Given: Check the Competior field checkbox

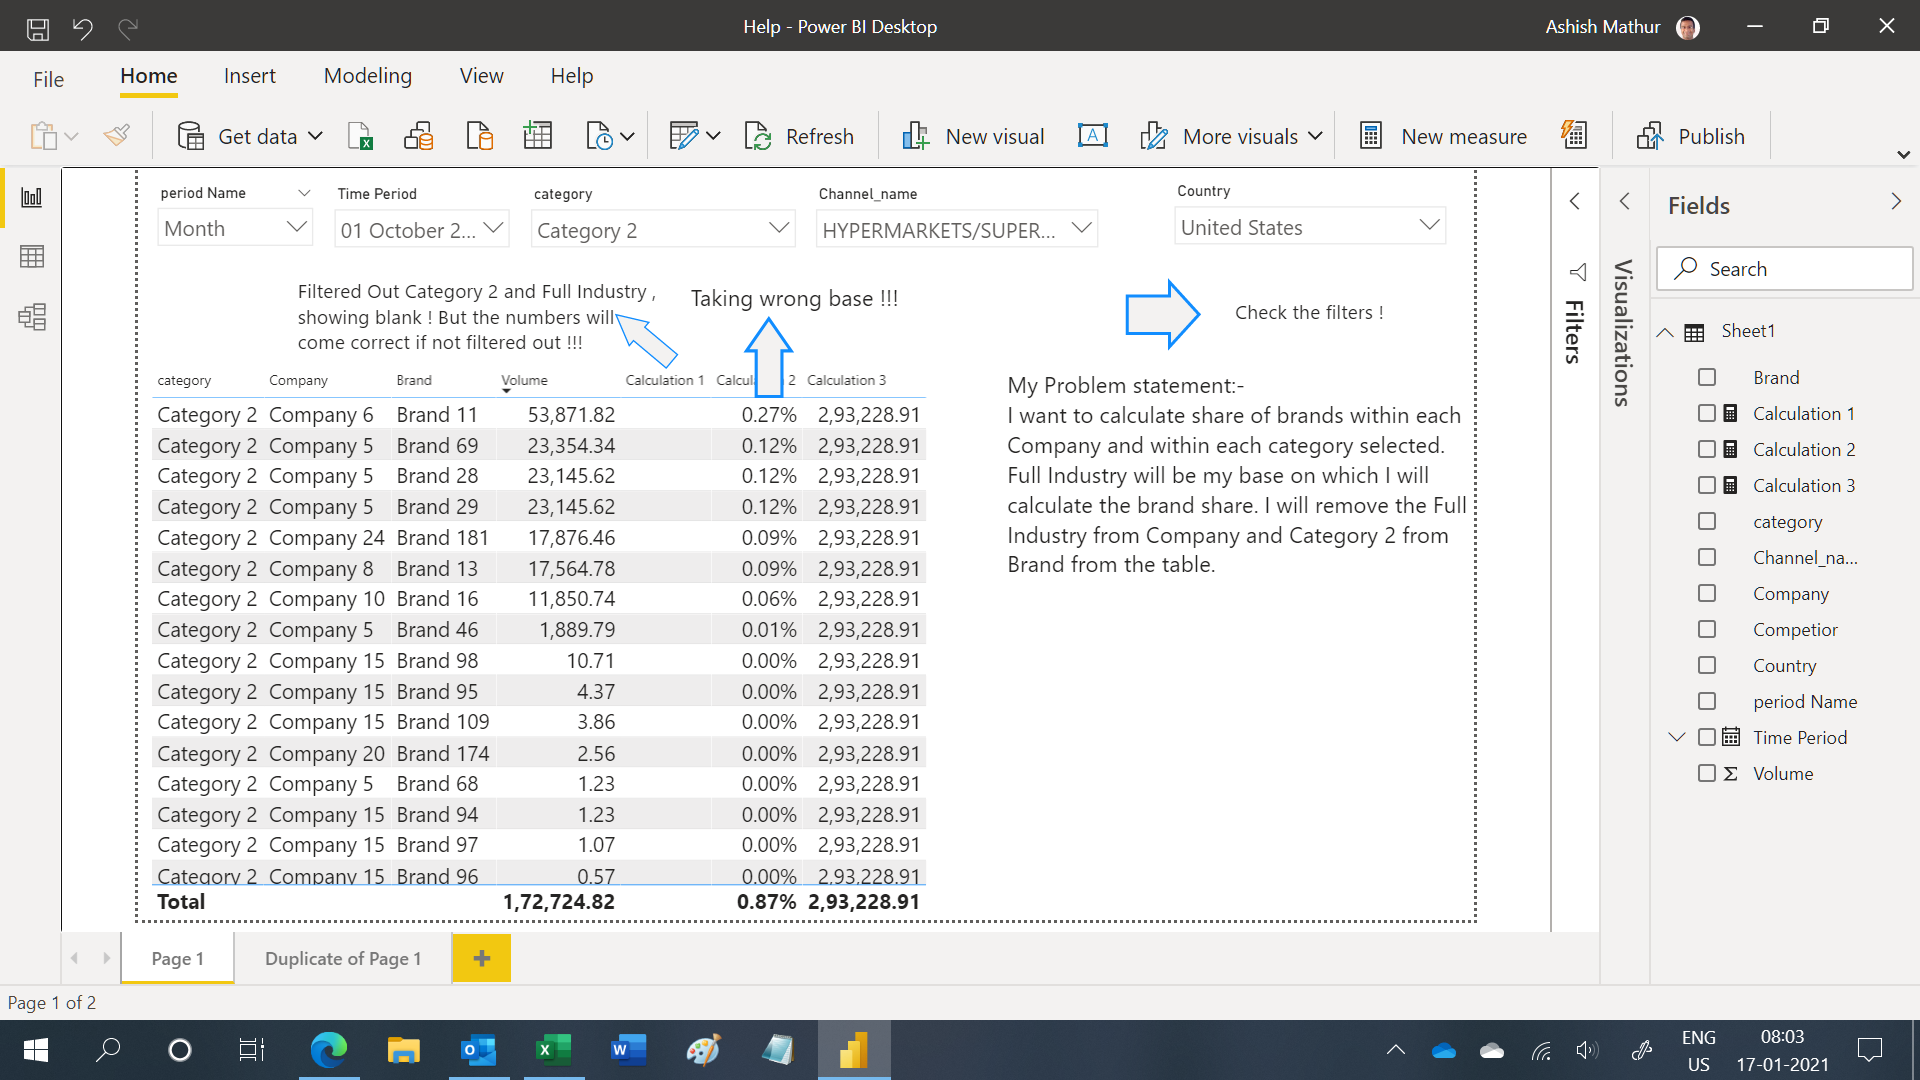Looking at the screenshot, I should [1707, 629].
